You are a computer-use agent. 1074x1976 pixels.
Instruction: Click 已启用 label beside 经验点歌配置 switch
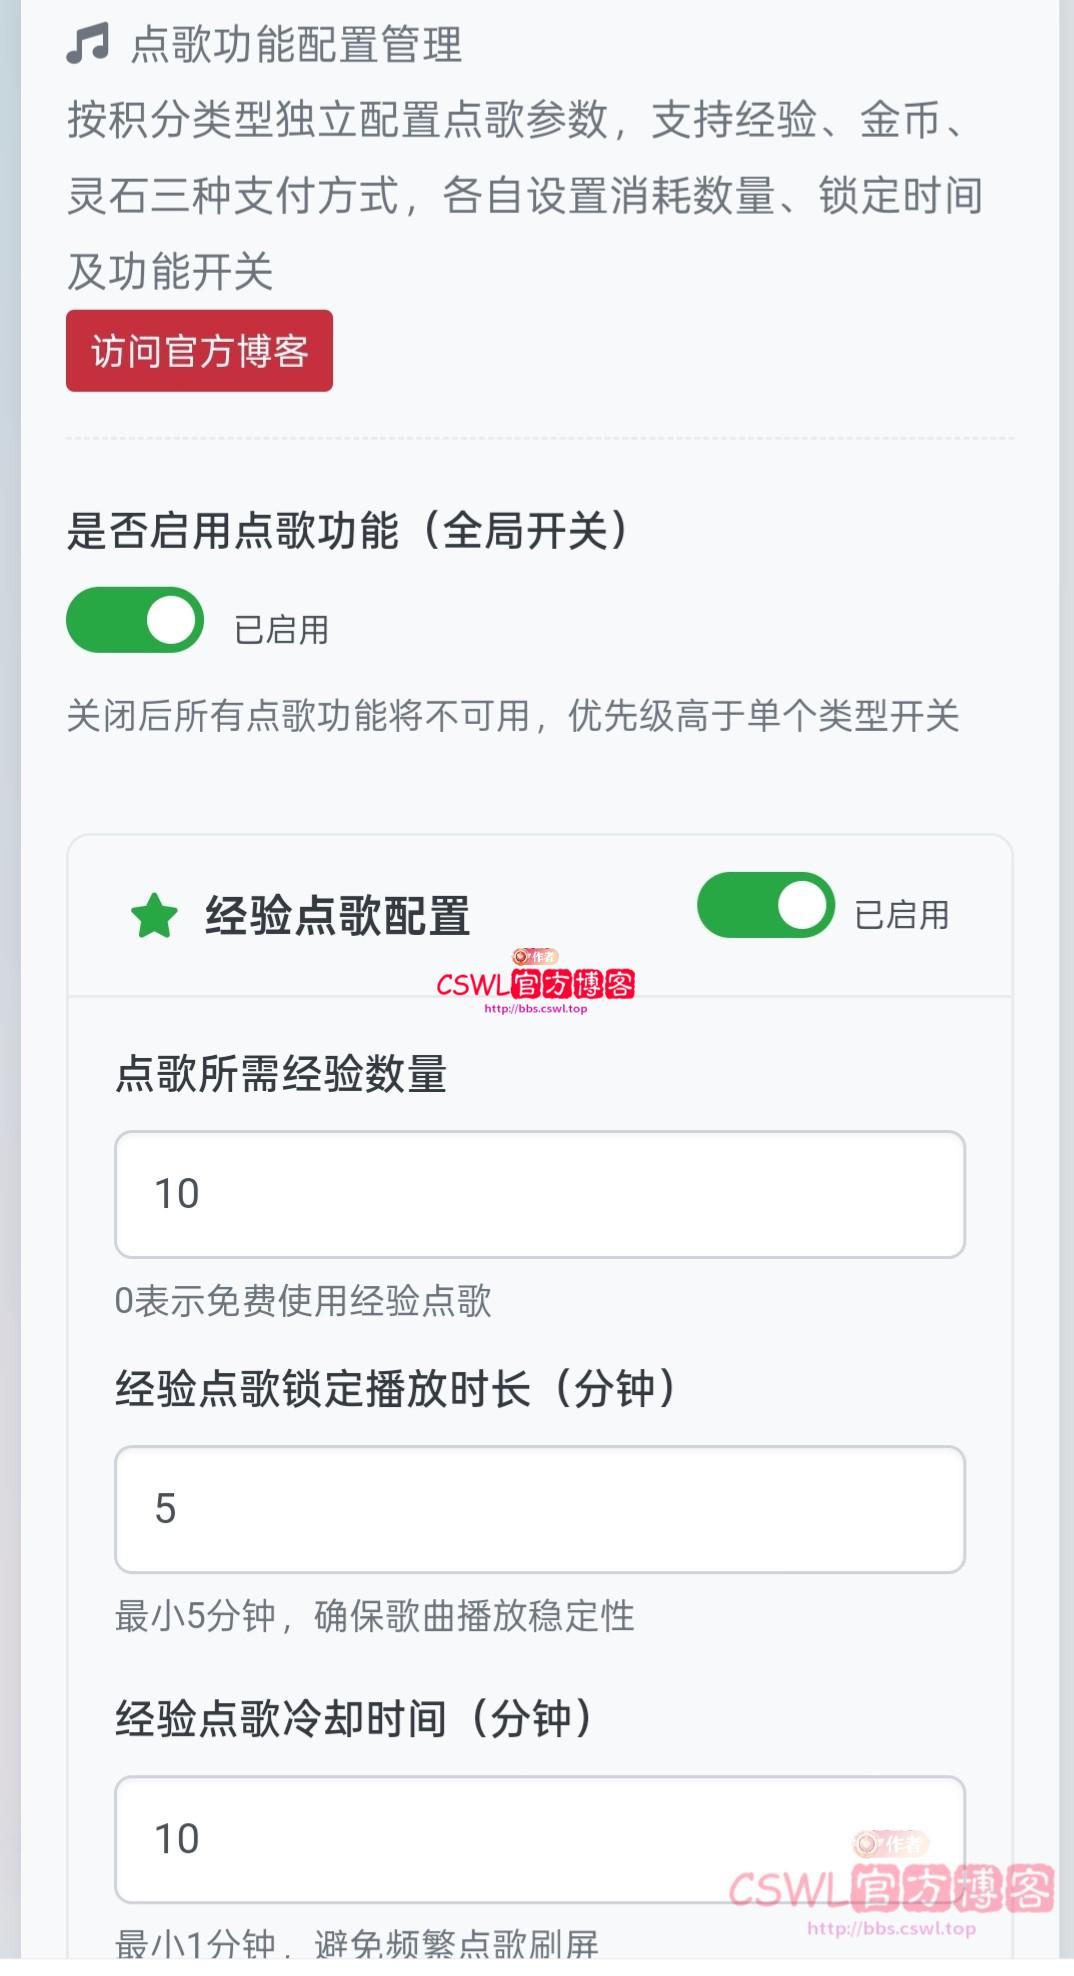(901, 915)
